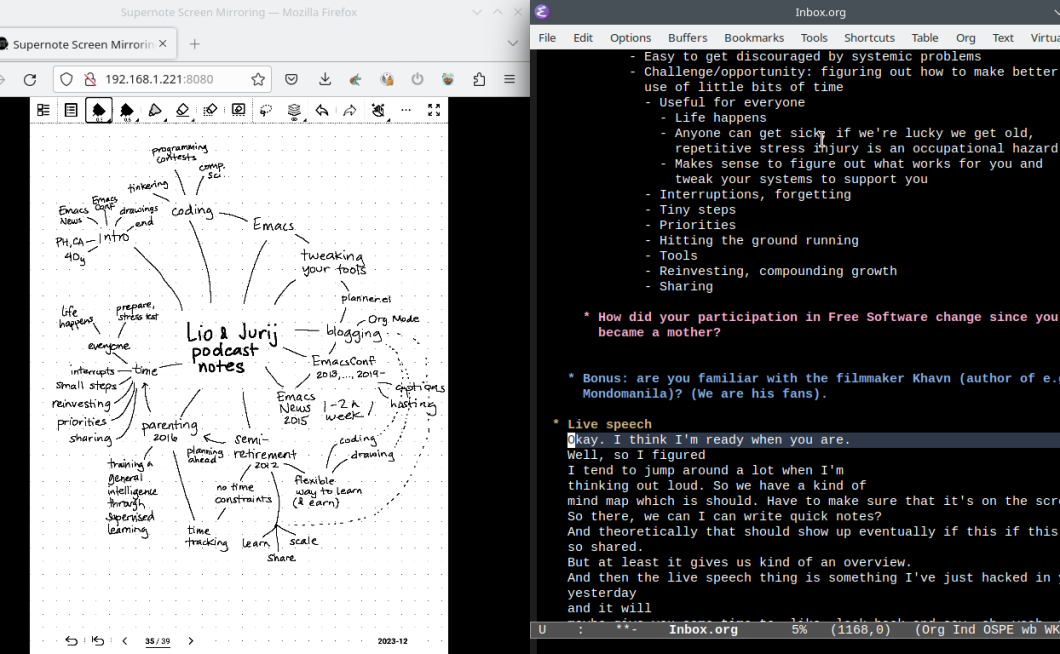Open the Firefox hamburger application menu
Image resolution: width=1060 pixels, height=654 pixels.
[x=510, y=79]
